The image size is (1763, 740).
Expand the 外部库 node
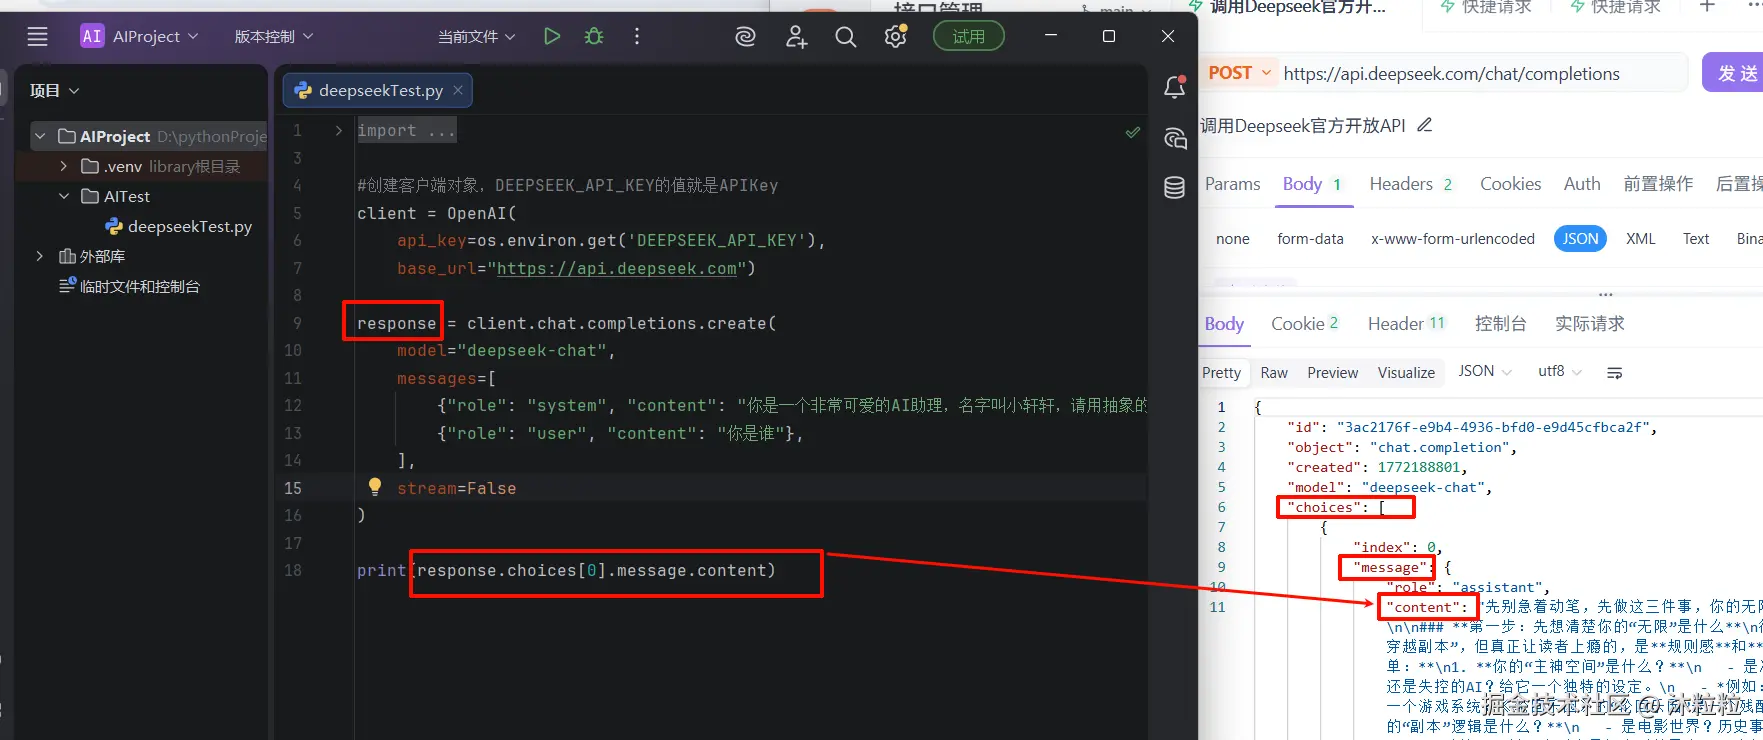pyautogui.click(x=40, y=256)
